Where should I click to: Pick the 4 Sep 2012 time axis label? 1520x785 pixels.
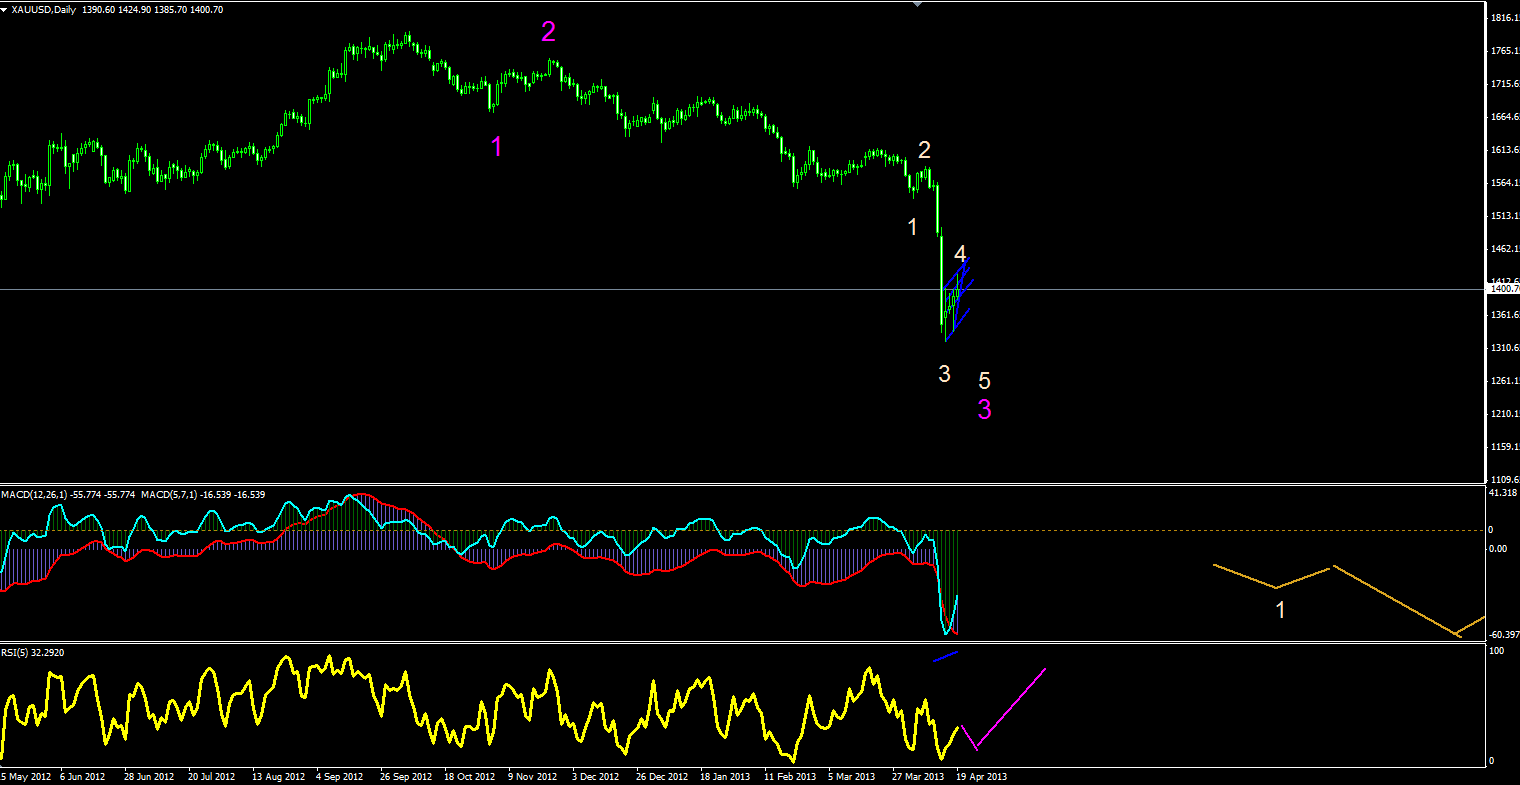[x=342, y=776]
